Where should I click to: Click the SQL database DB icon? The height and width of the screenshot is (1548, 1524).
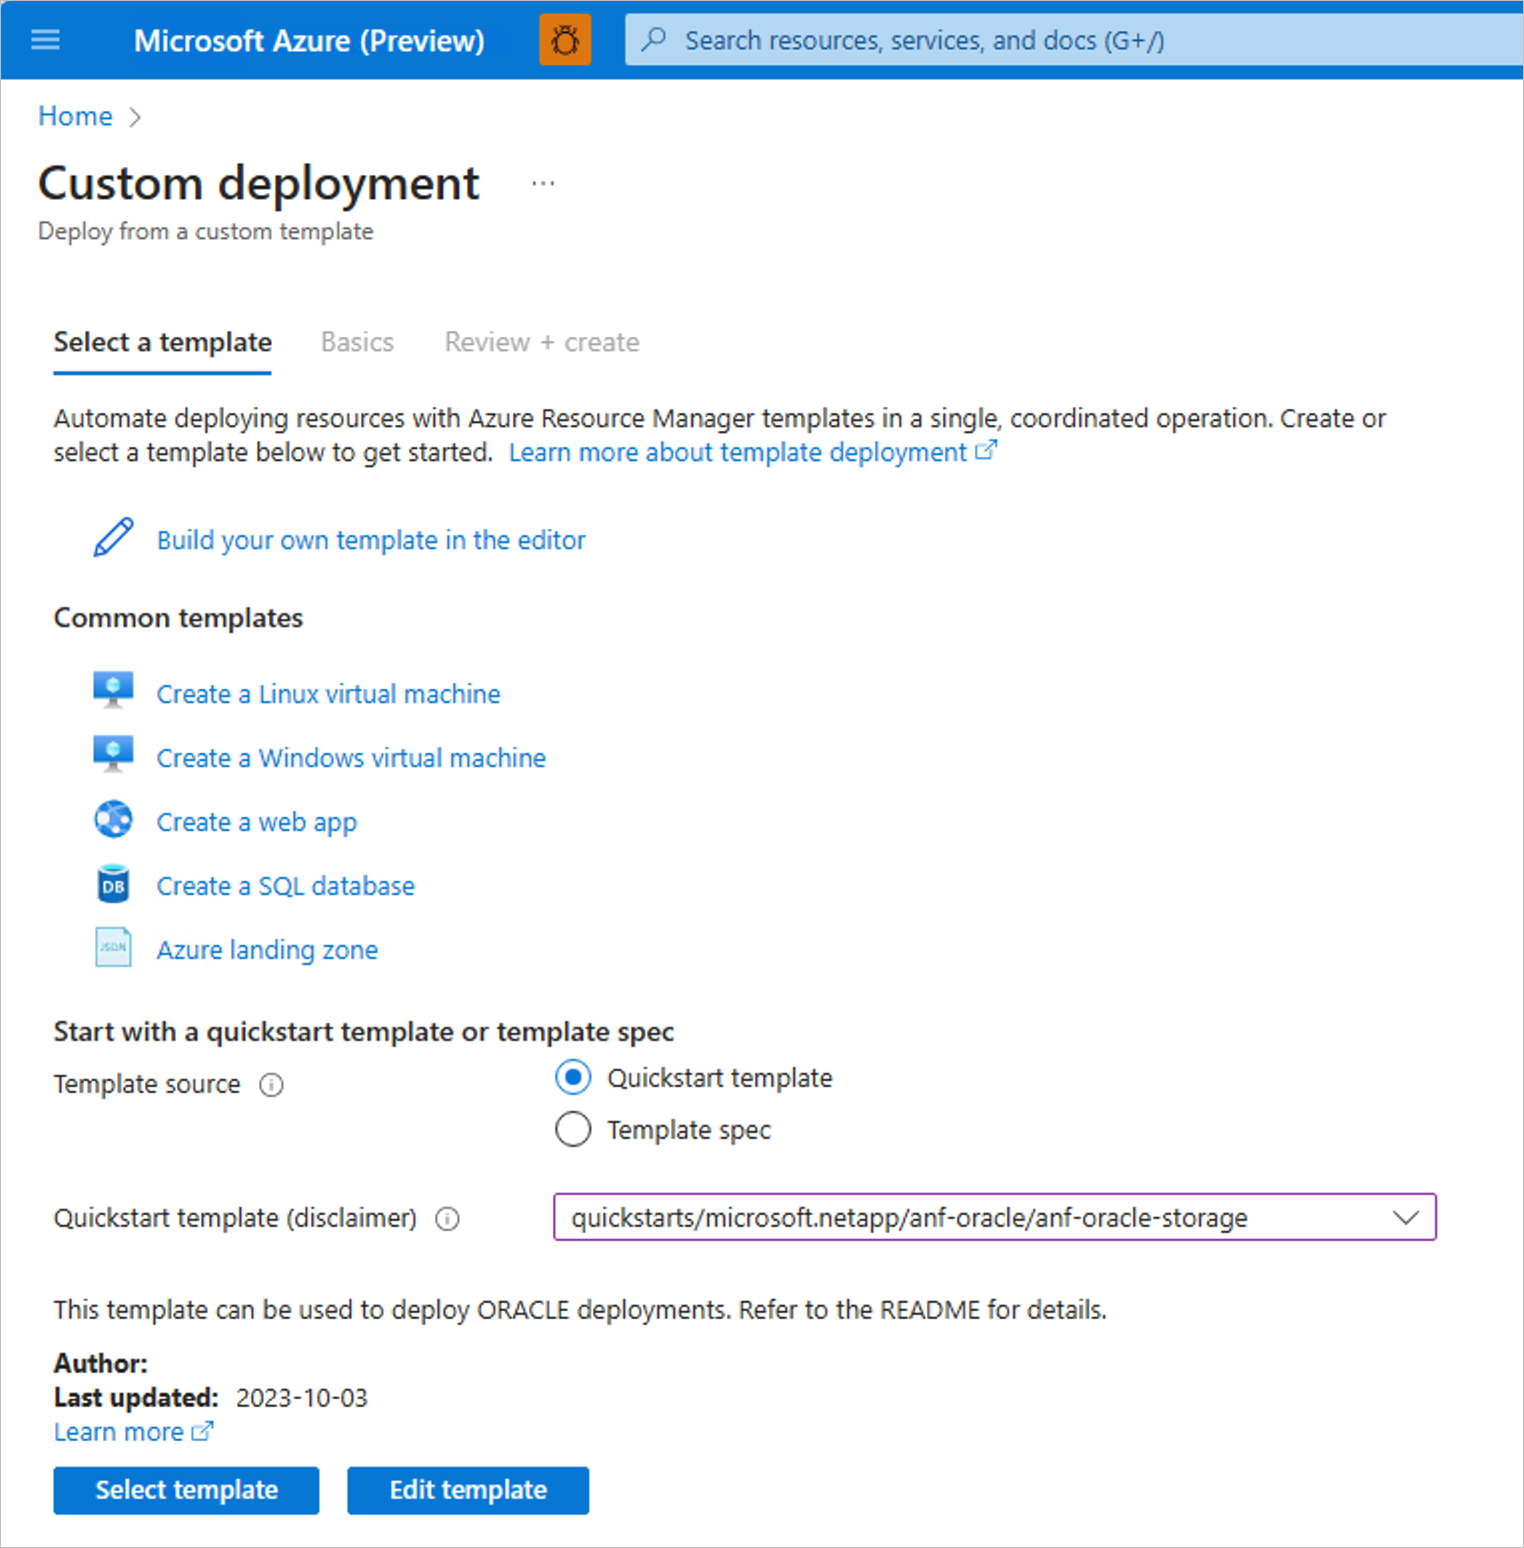pos(113,884)
